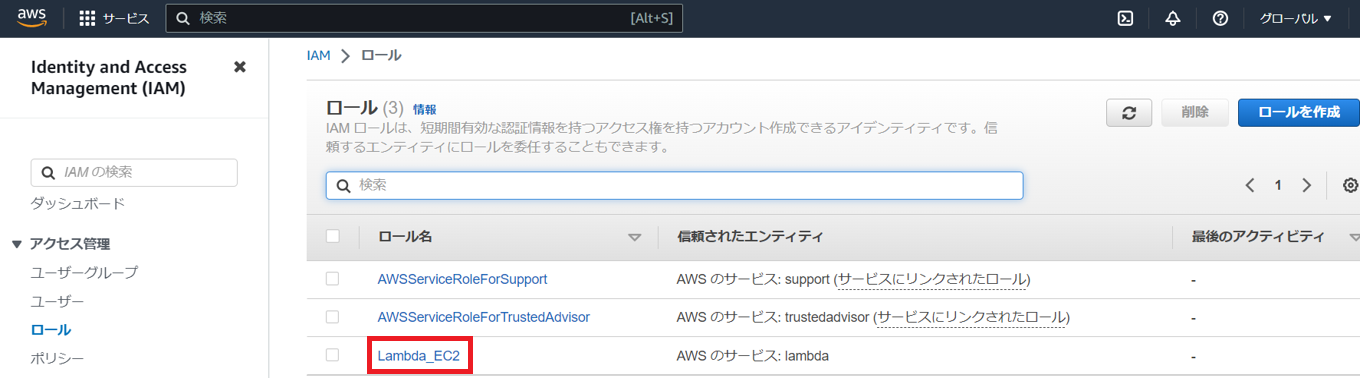Image resolution: width=1360 pixels, height=378 pixels.
Task: Select the AWSServiceRoleForSupport checkbox
Action: click(333, 279)
